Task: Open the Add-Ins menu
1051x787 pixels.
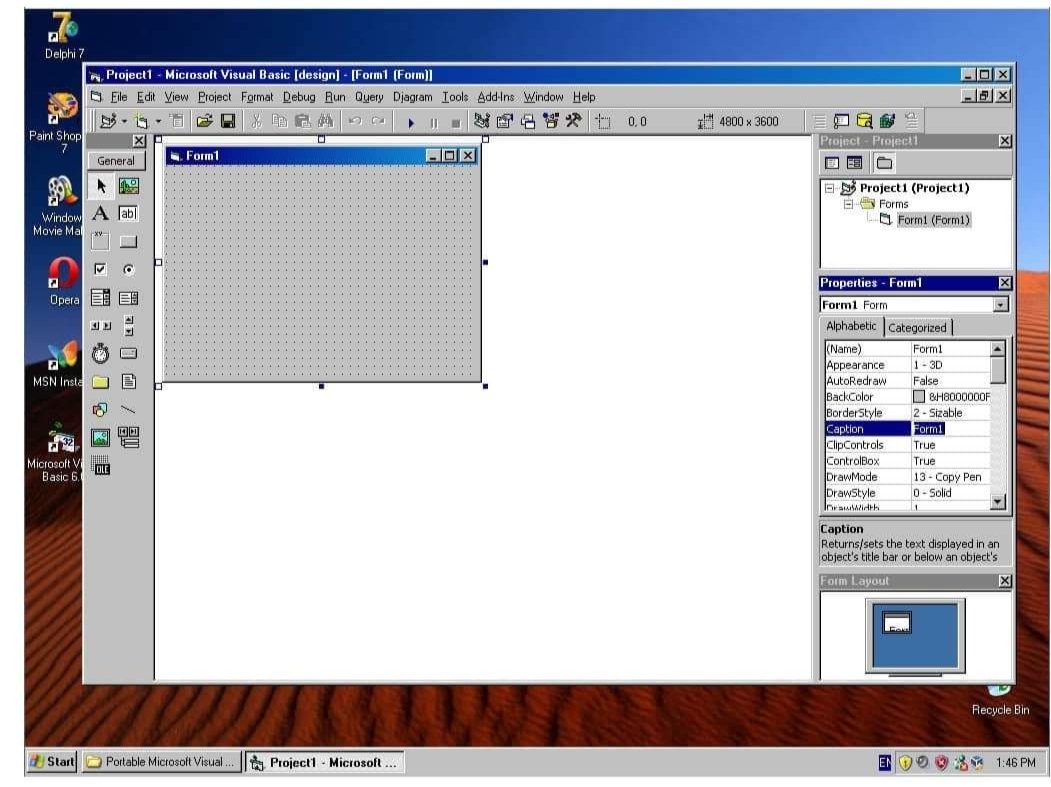Action: point(495,97)
